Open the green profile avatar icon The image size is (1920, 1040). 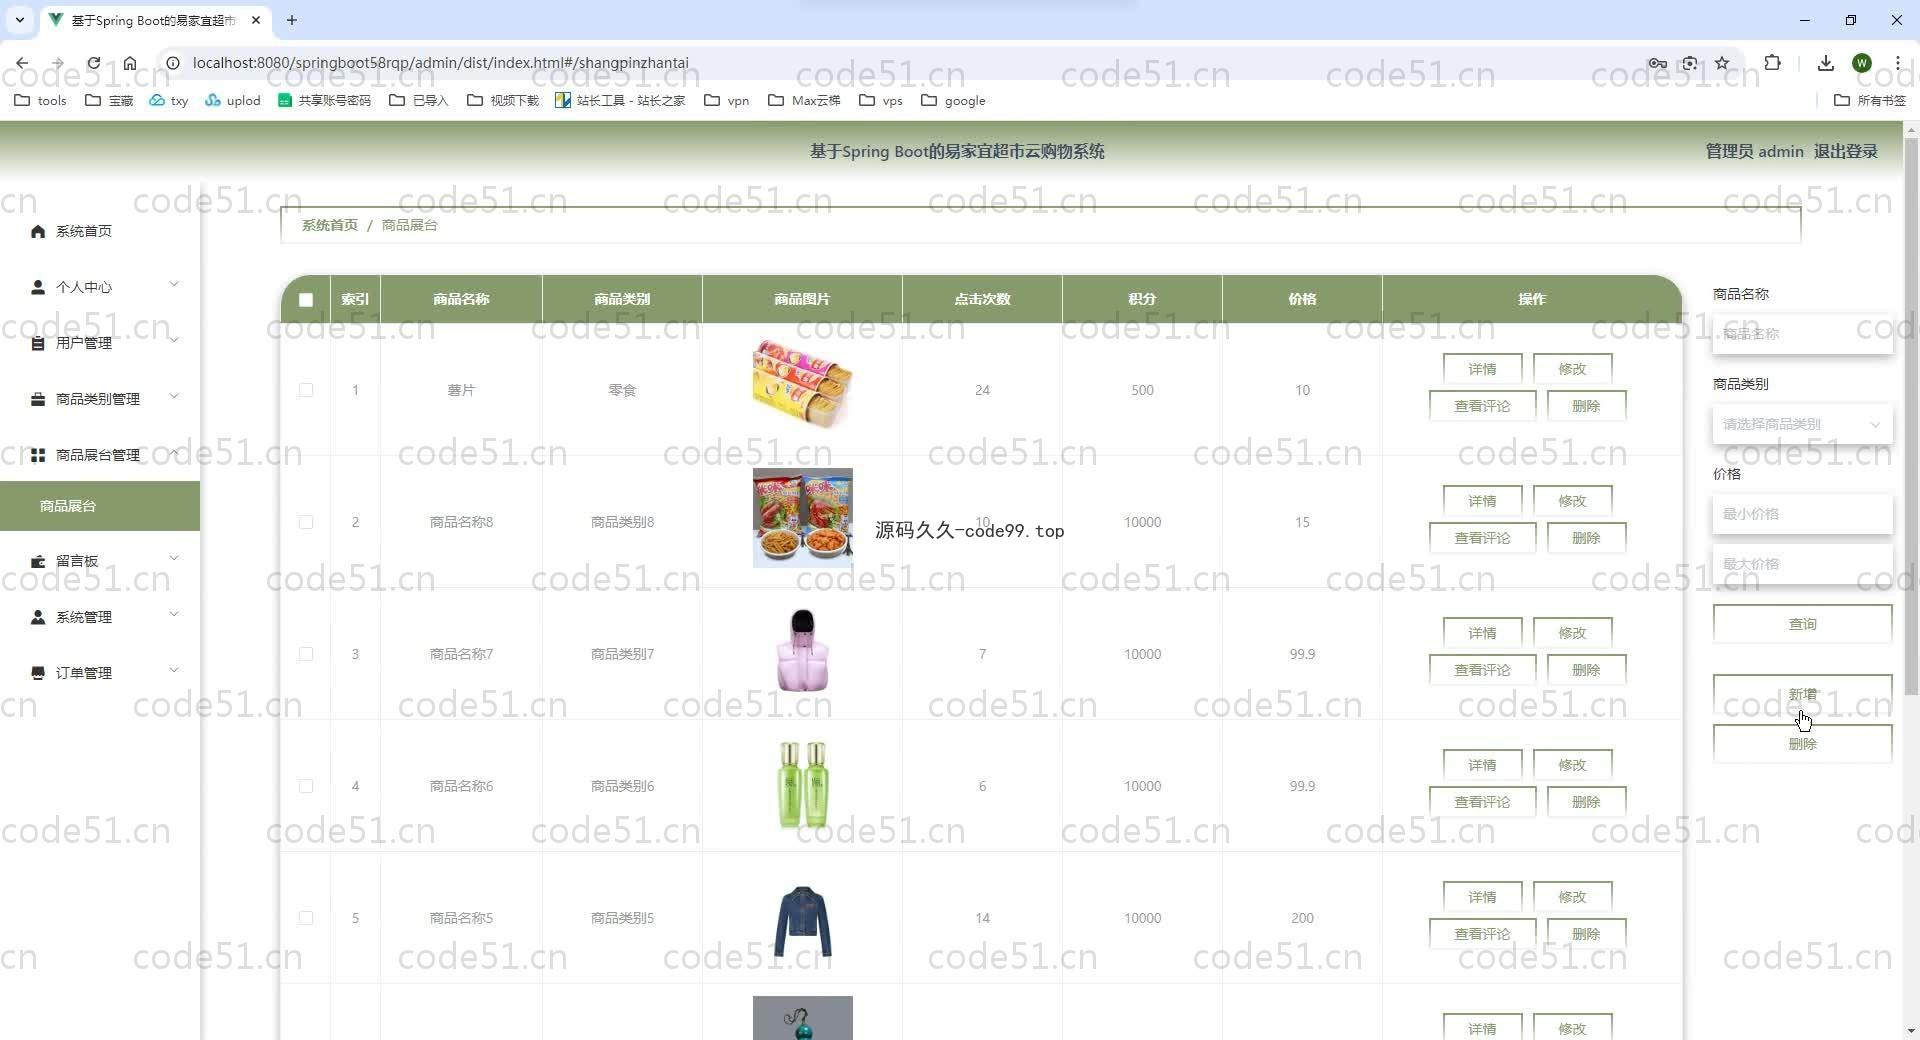[x=1861, y=63]
